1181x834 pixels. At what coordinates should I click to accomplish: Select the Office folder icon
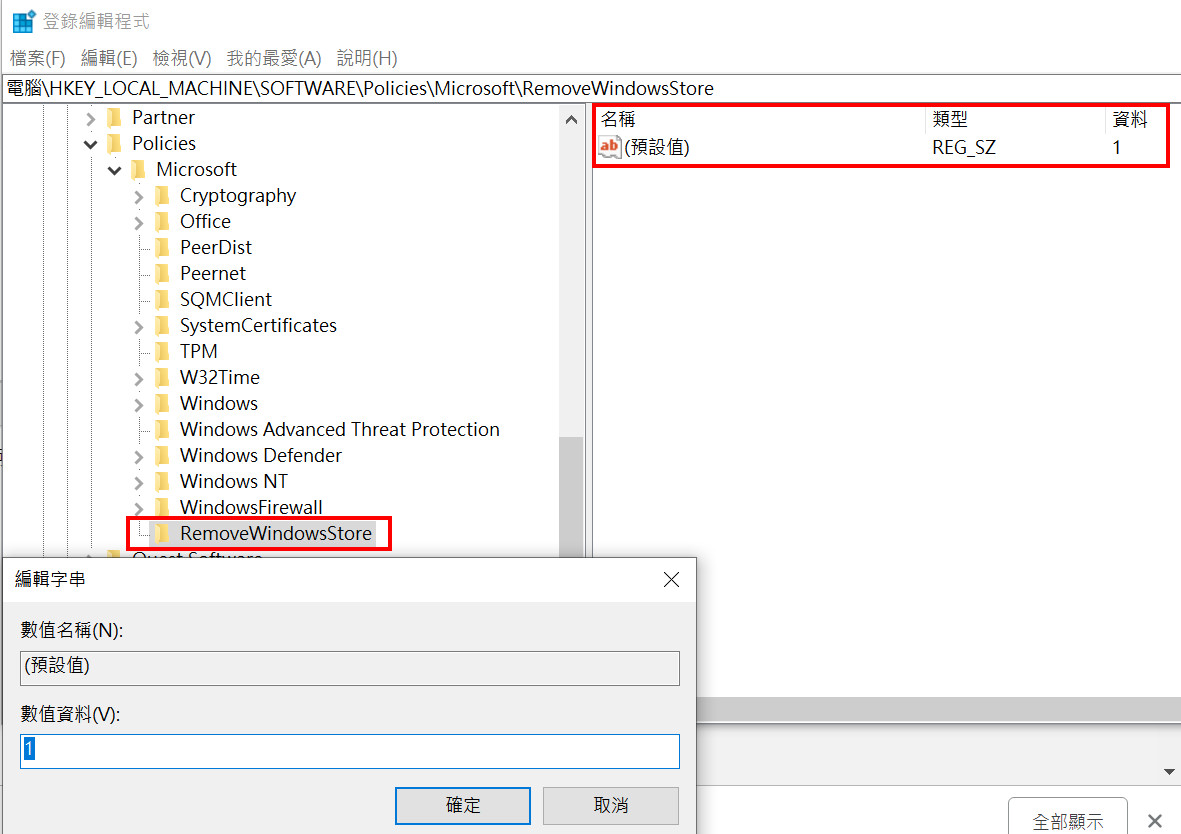[x=163, y=221]
